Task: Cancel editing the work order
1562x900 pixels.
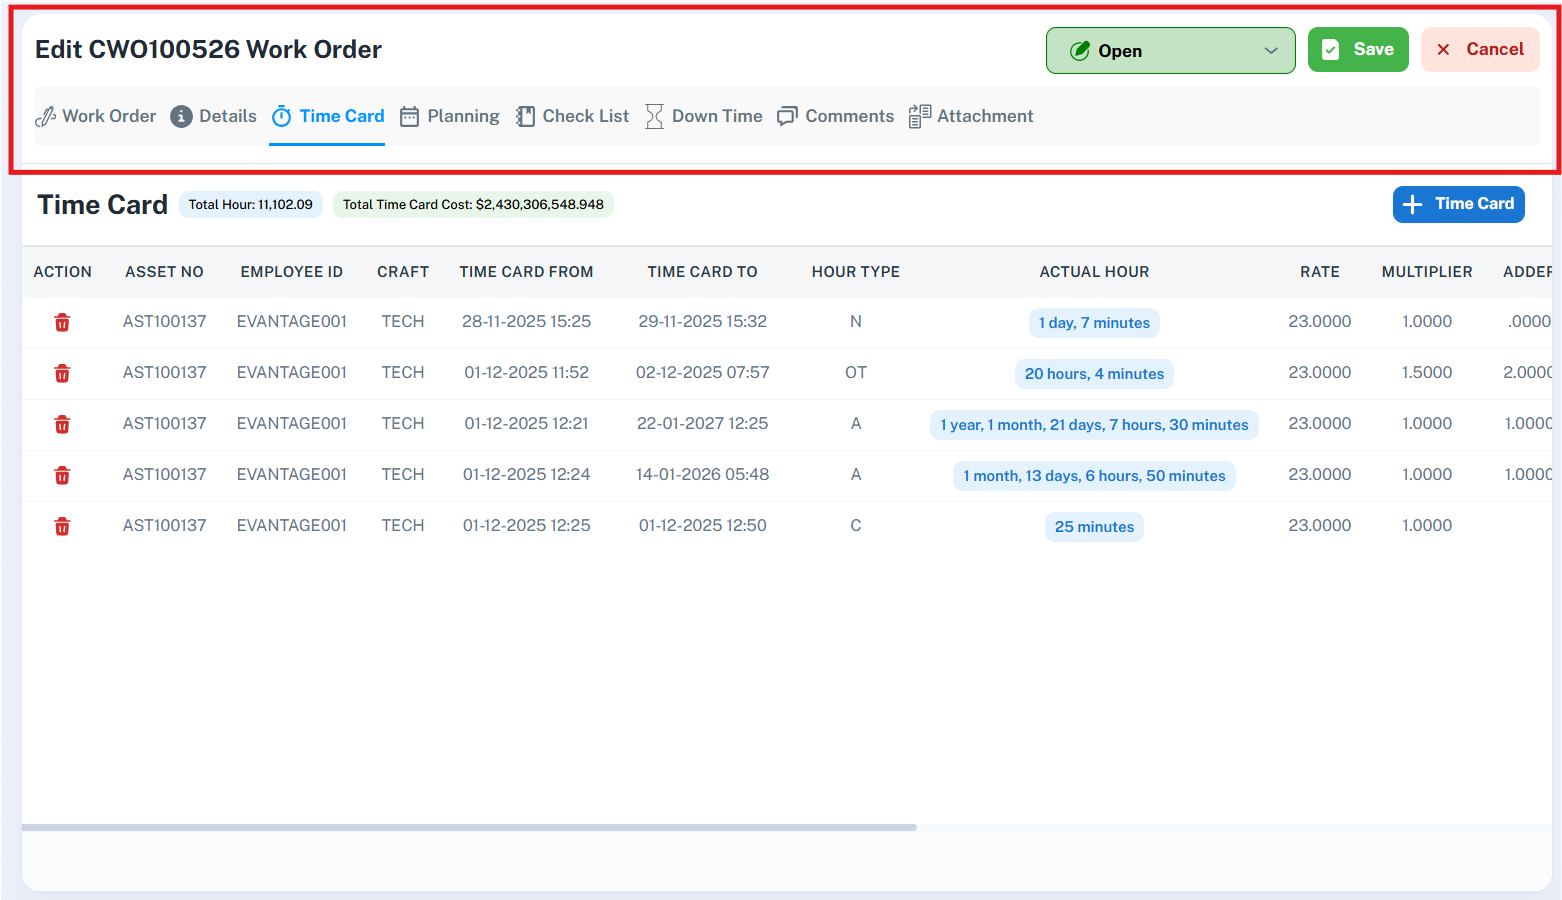Action: tap(1479, 50)
